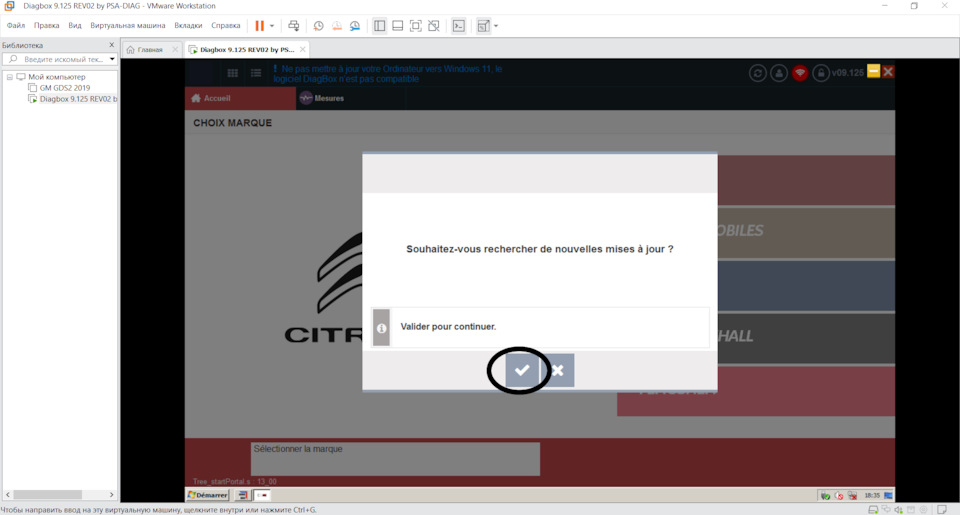This screenshot has height=515, width=960.
Task: Open the Виртуальная машина menu
Action: click(127, 26)
